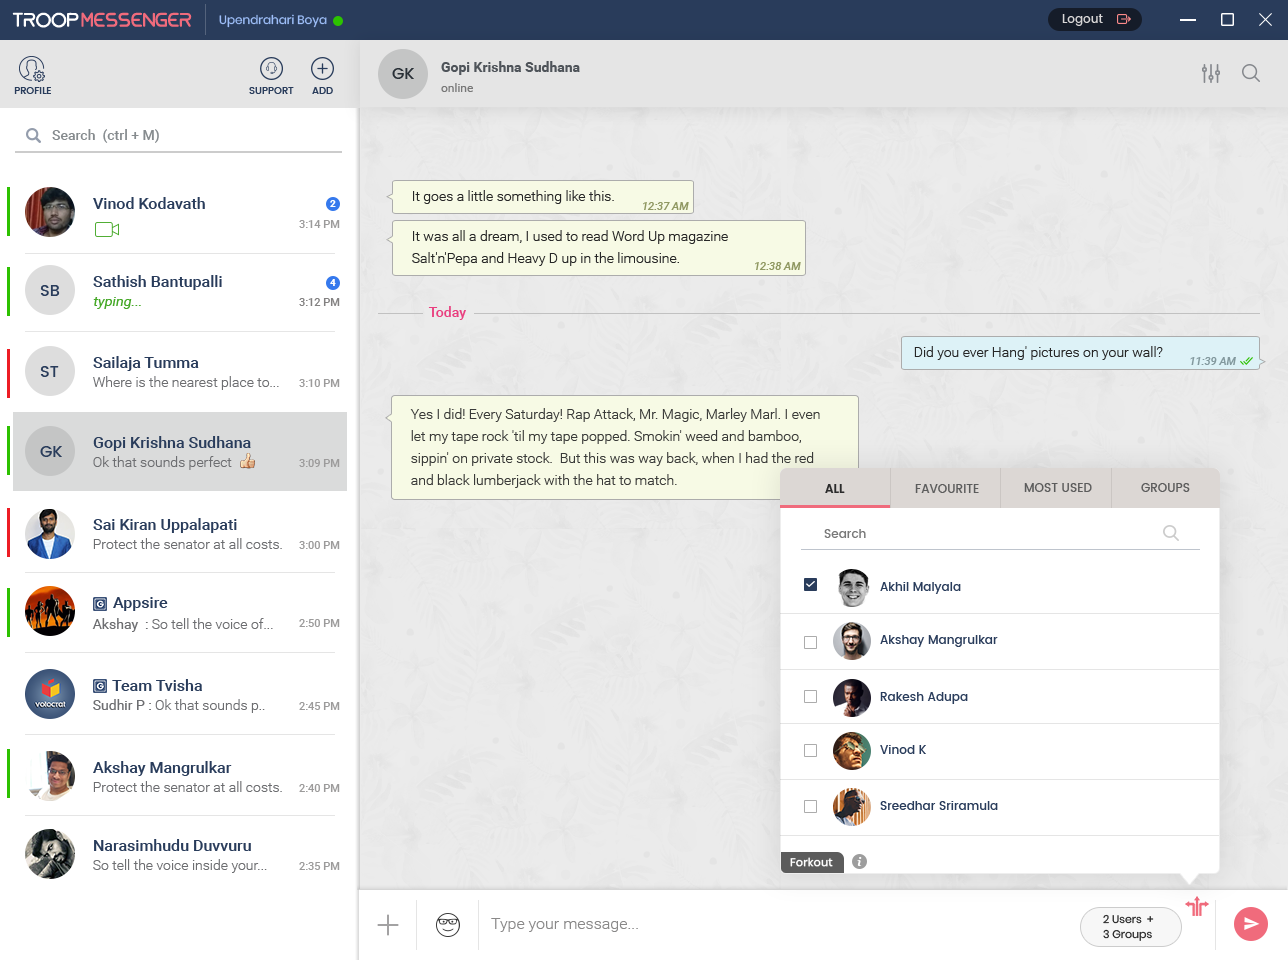Open the attachment plus icon
The height and width of the screenshot is (960, 1288).
(387, 924)
